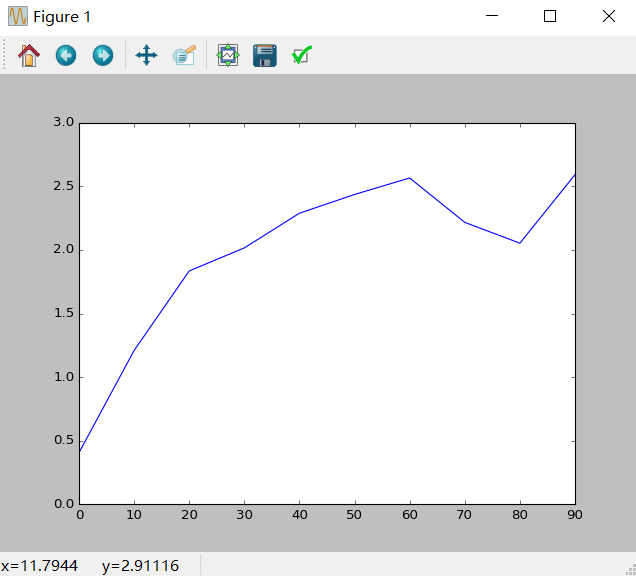The image size is (636, 576).
Task: Click x-axis label 30
Action: (245, 515)
